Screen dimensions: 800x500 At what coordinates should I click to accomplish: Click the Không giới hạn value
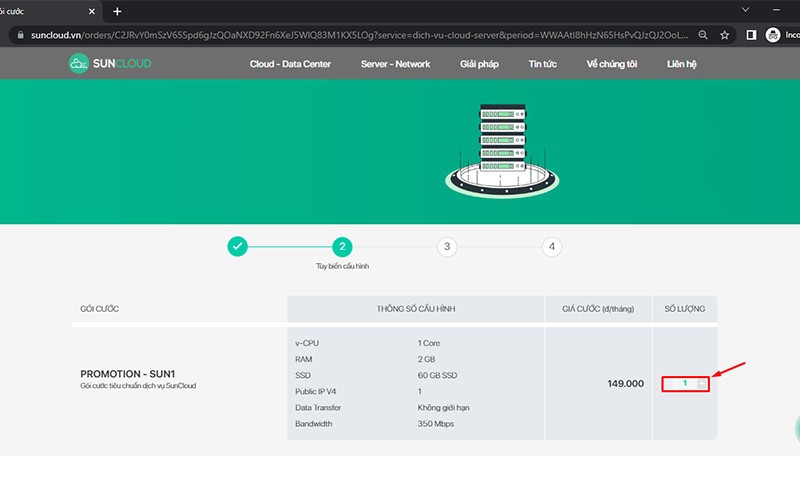[443, 408]
